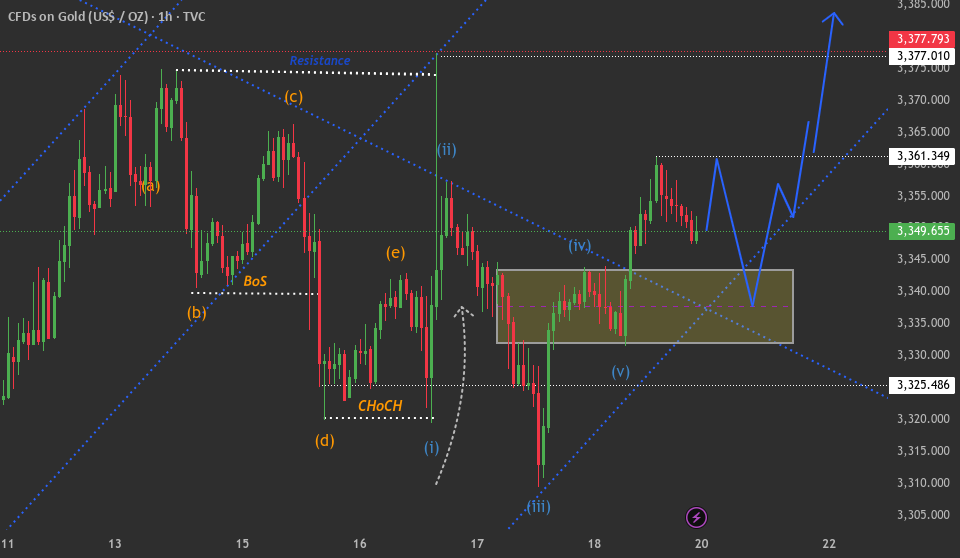Select the Resistance text annotation
This screenshot has width=960, height=558.
pos(320,61)
